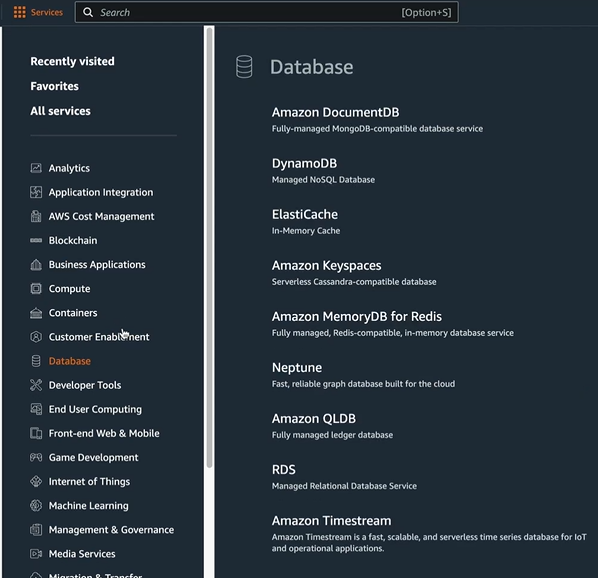Click the large Database heading icon
Viewport: 598px width, 578px height.
(x=244, y=67)
